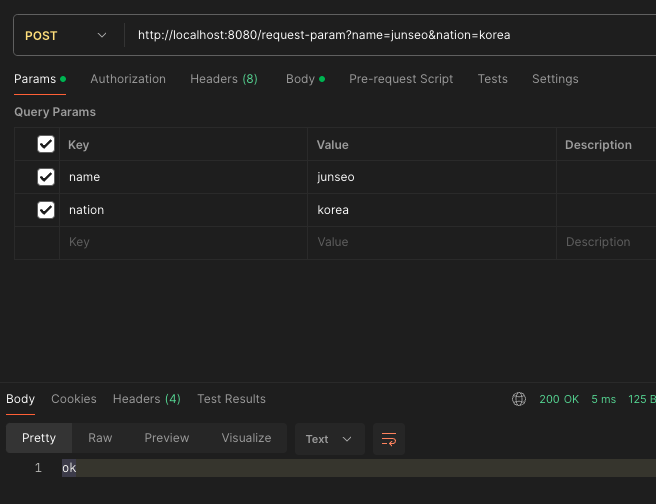Select the Visualize view button

pyautogui.click(x=246, y=438)
